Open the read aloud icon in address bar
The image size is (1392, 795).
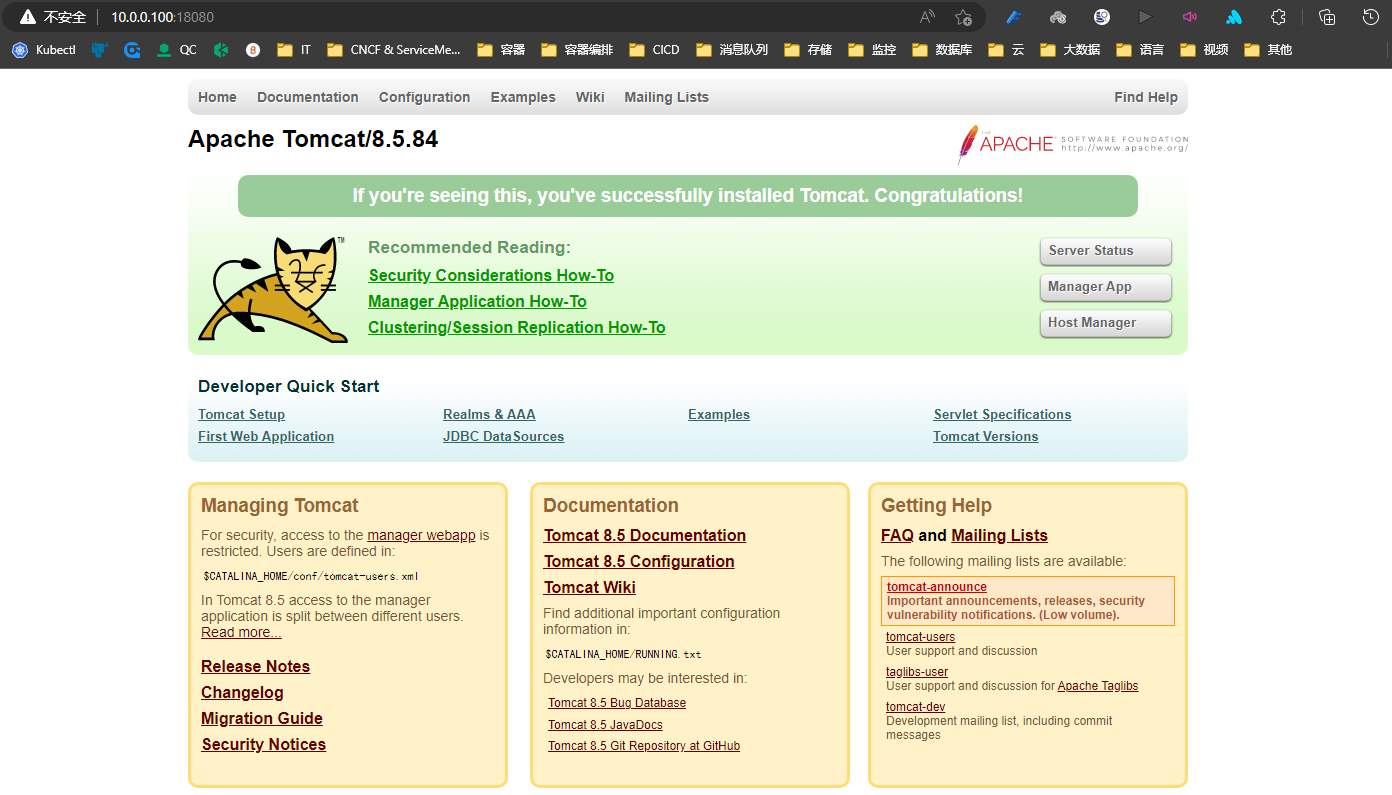pos(927,17)
